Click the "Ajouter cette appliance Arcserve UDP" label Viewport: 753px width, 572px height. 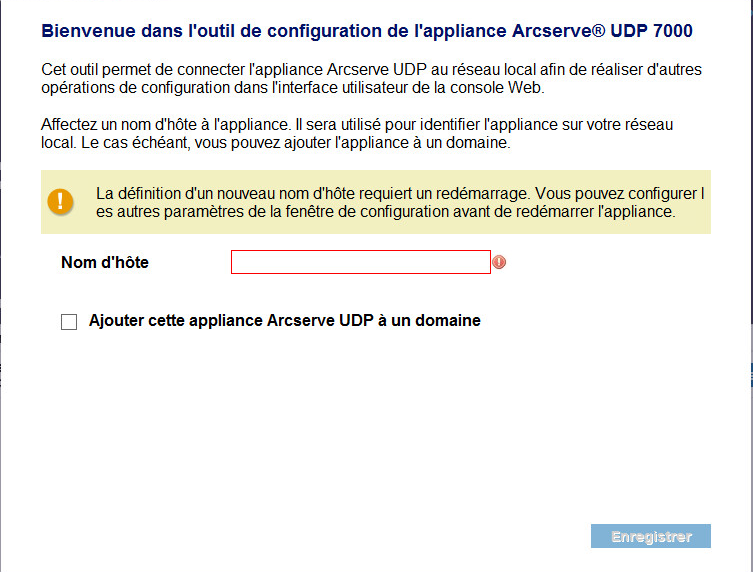231,321
